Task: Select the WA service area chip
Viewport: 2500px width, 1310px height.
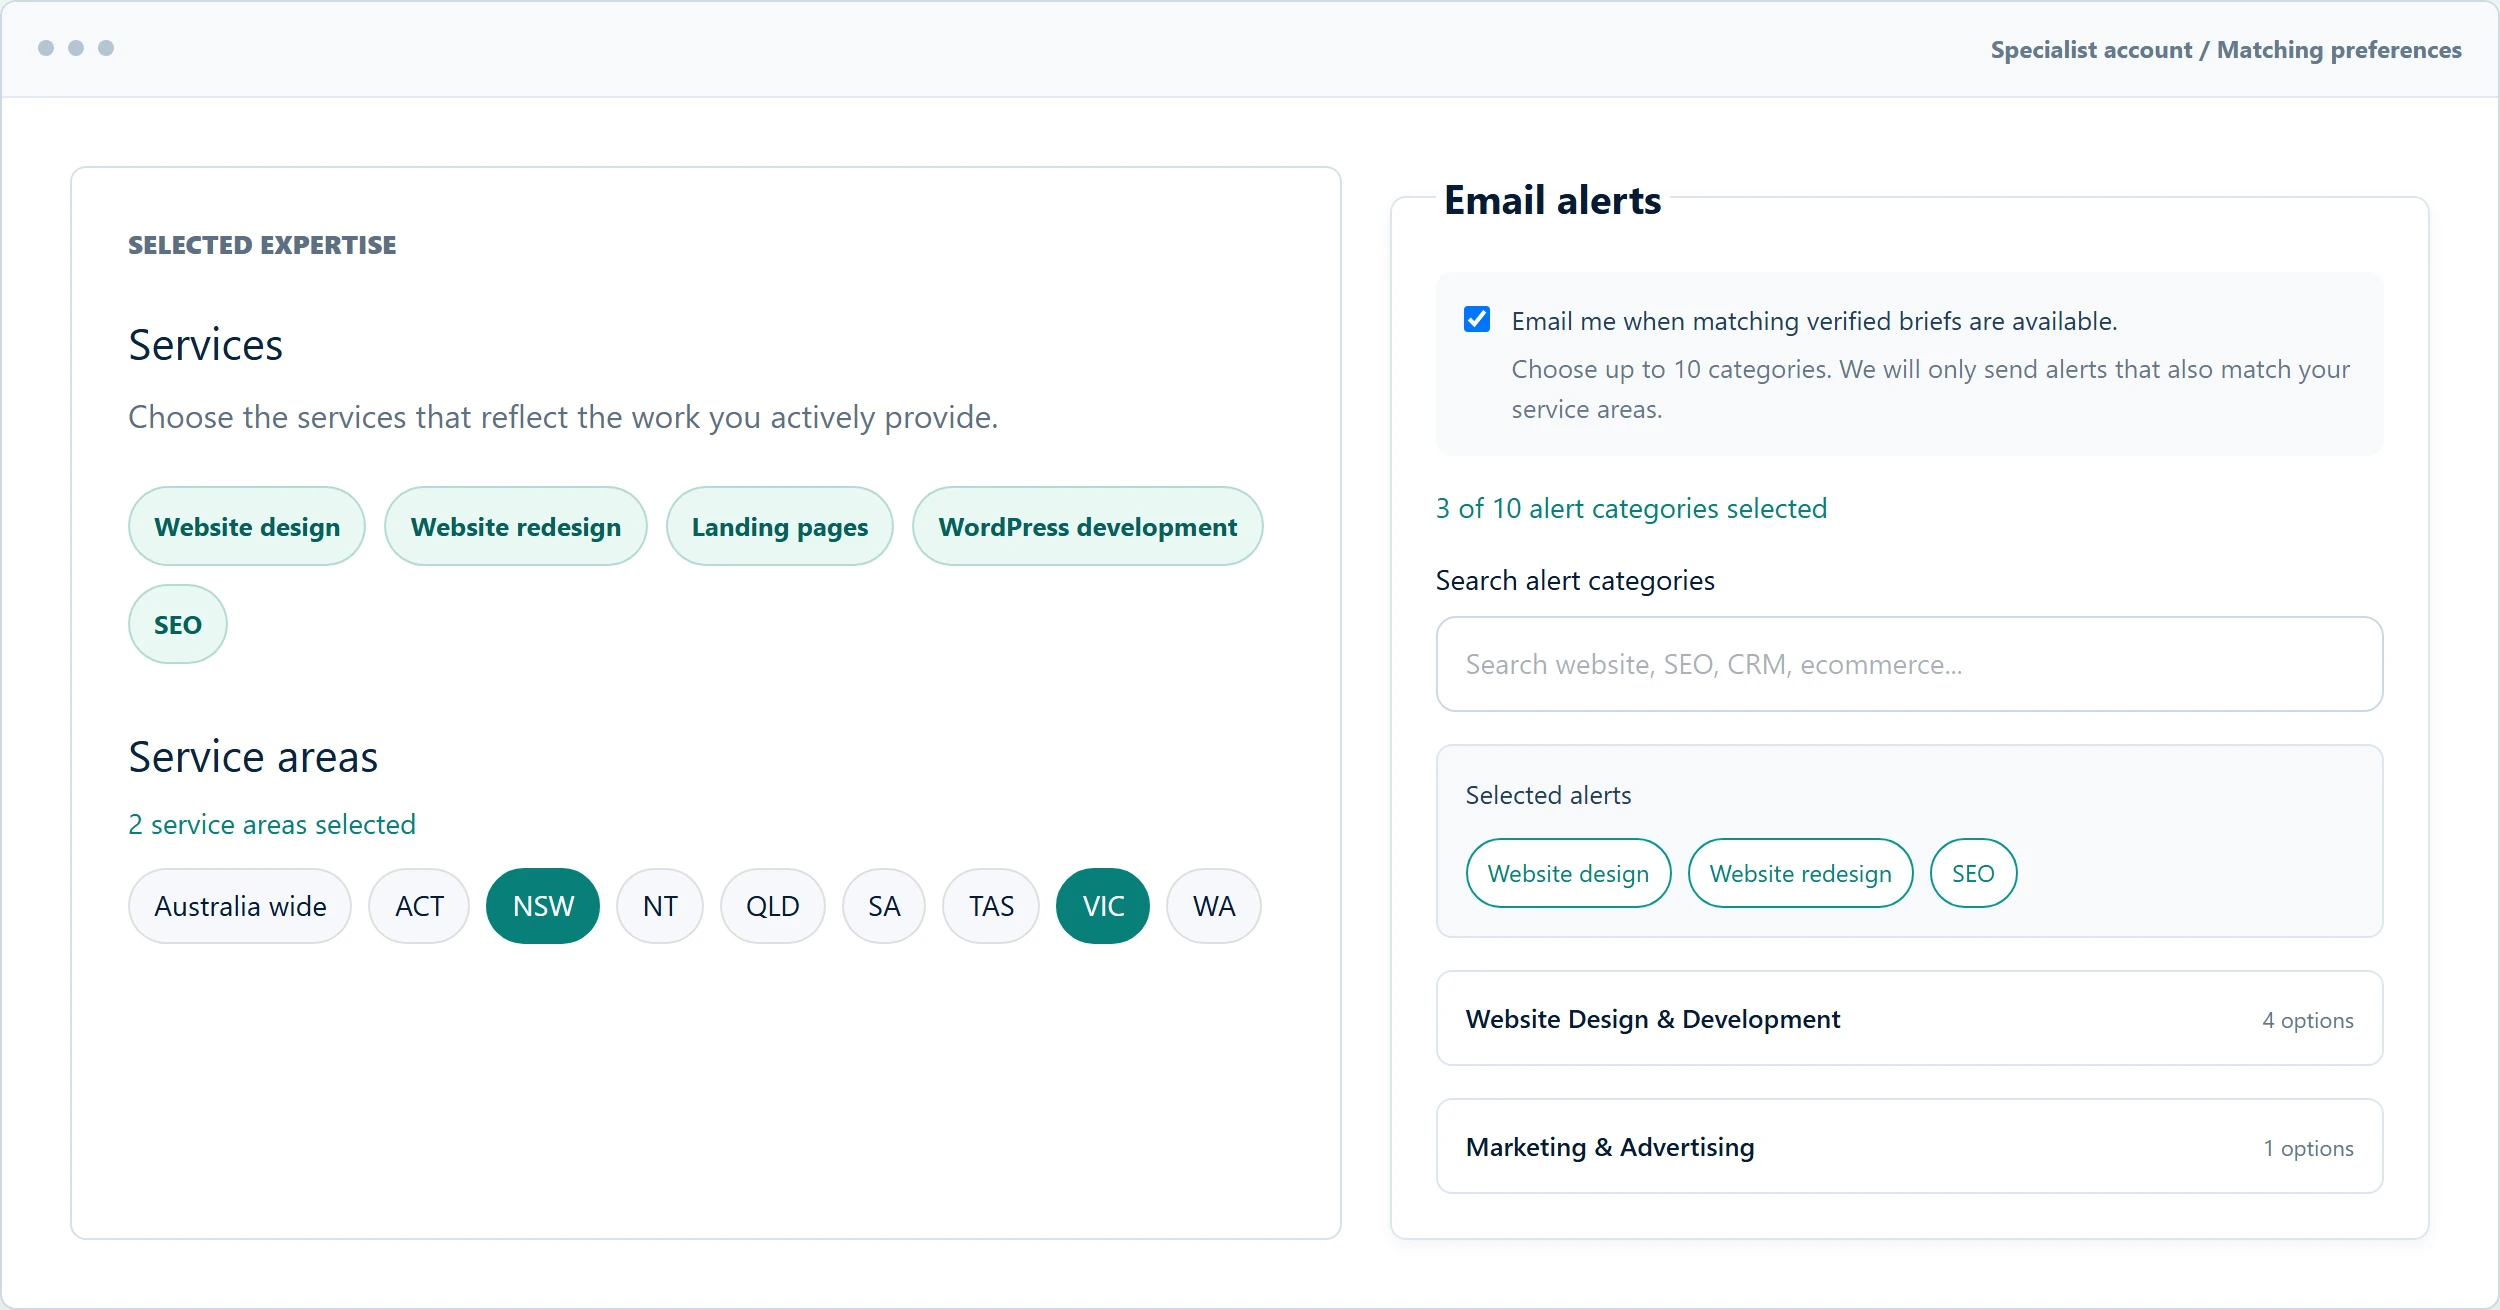Action: tap(1214, 906)
